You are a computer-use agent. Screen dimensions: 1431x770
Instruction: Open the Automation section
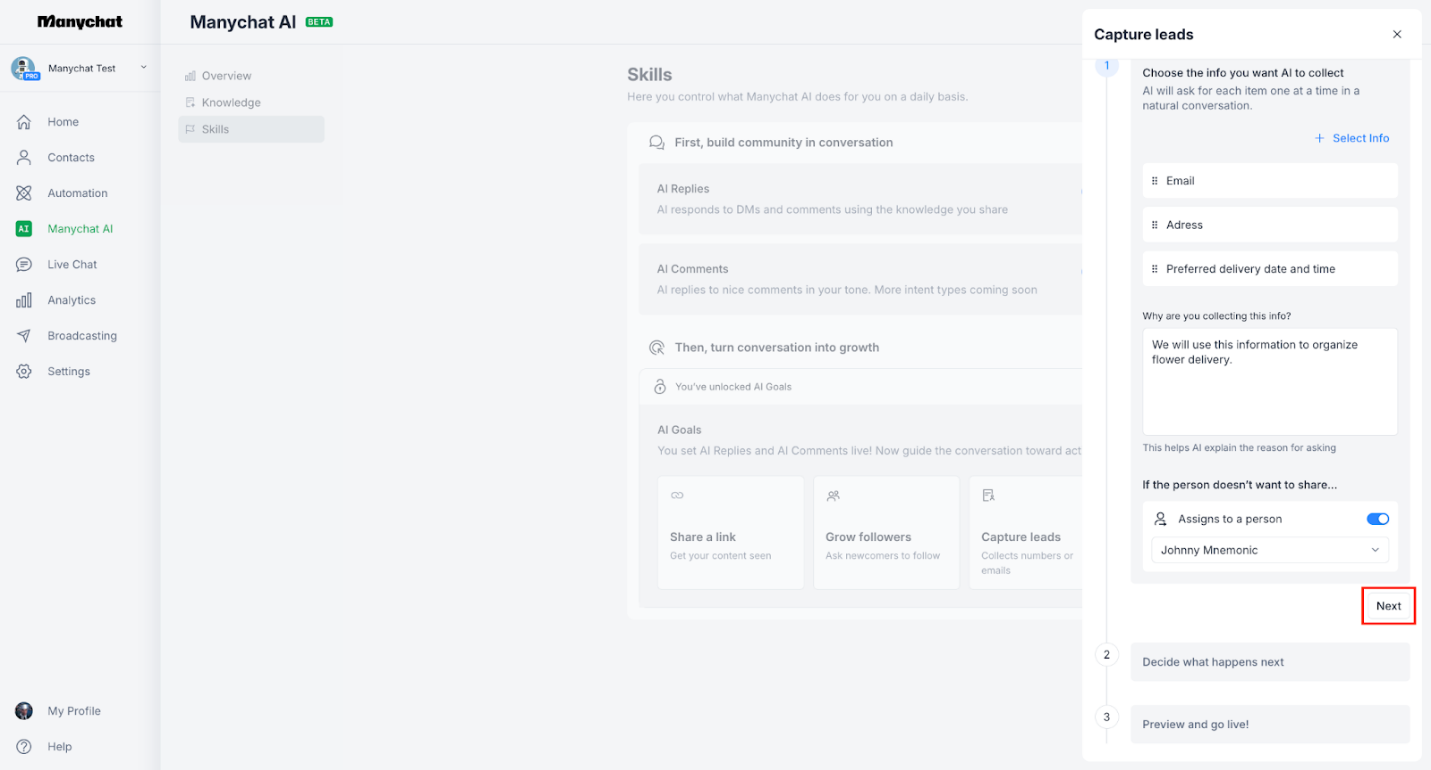(x=77, y=192)
